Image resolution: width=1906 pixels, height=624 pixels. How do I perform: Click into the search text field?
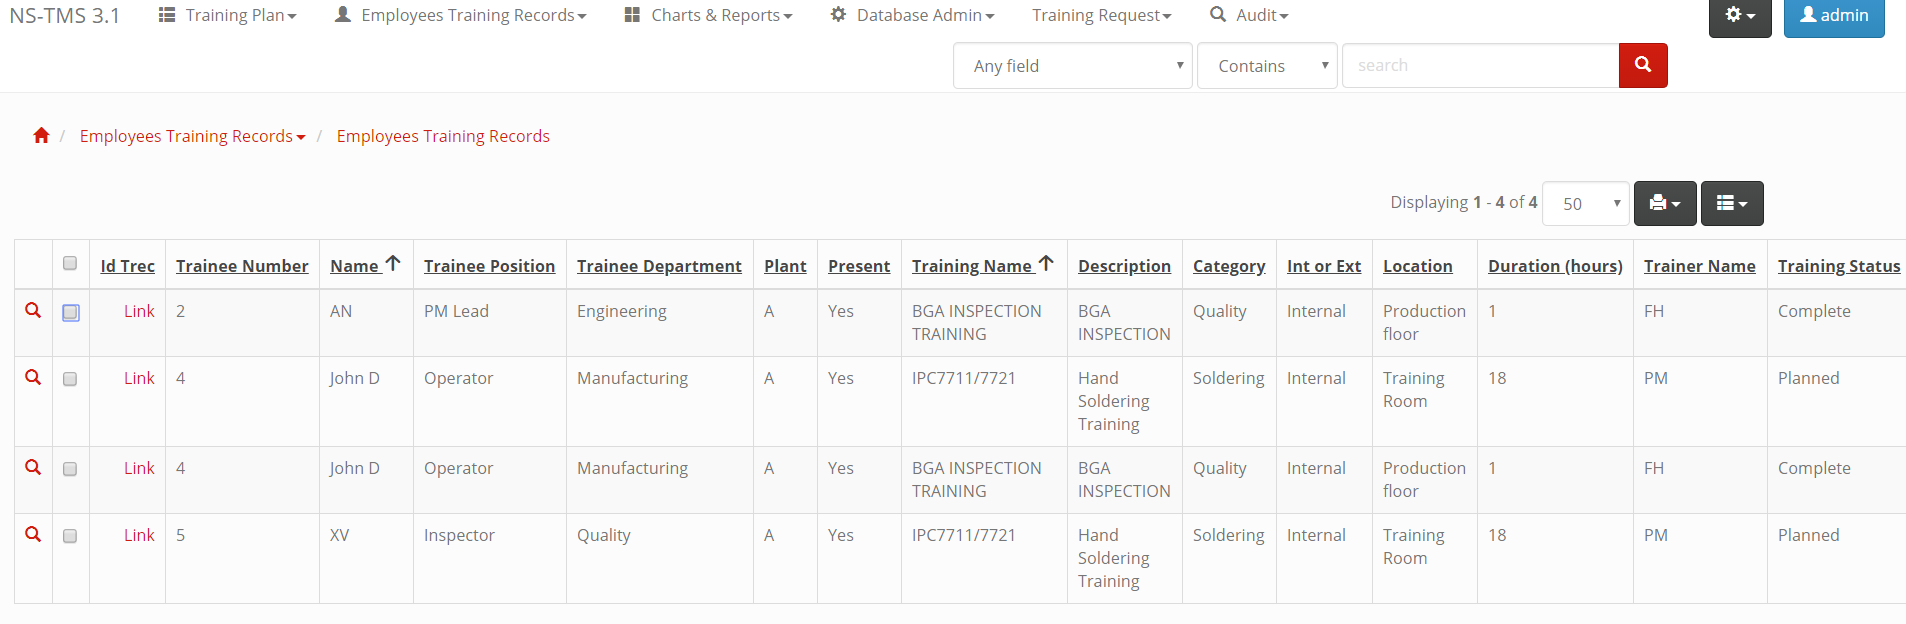tap(1480, 66)
